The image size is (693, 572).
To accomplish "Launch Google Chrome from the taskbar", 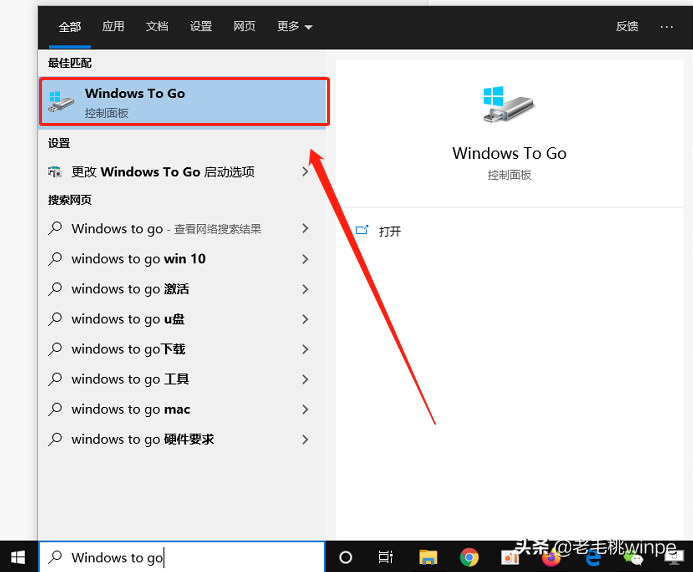I will point(469,557).
